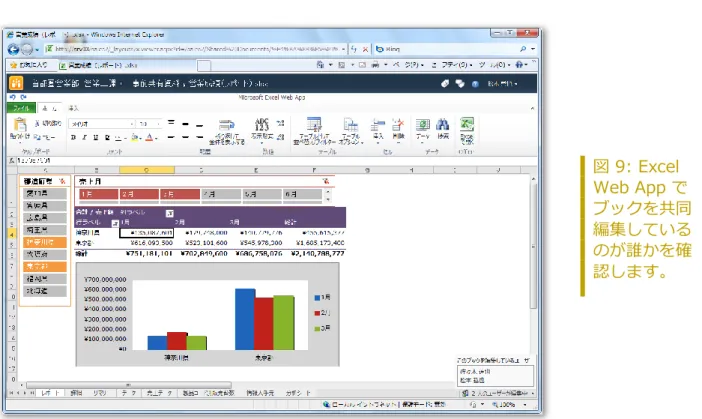Click the horizontal sheet scrollbar

tap(129, 385)
